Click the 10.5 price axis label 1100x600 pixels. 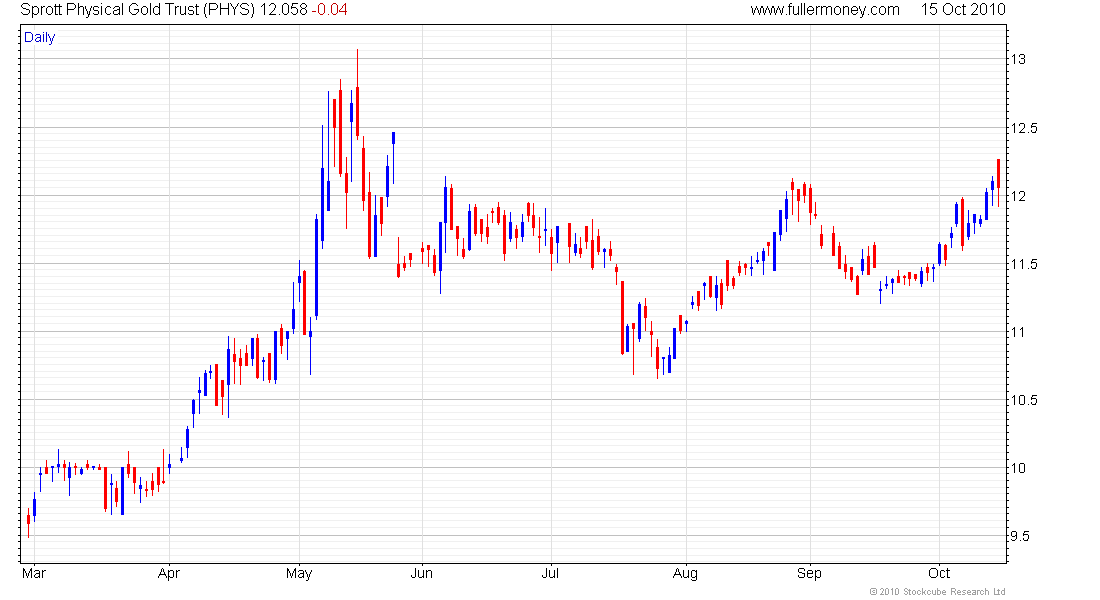click(x=1024, y=400)
